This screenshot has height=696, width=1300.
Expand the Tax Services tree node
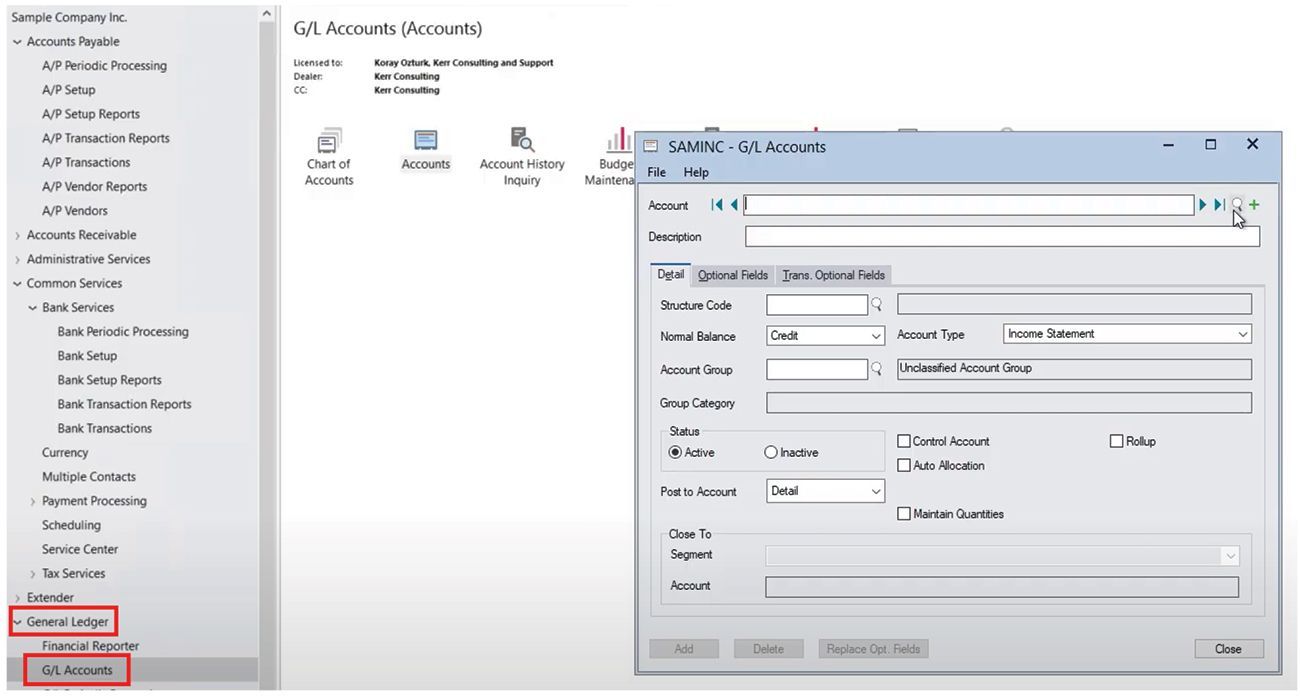point(33,574)
